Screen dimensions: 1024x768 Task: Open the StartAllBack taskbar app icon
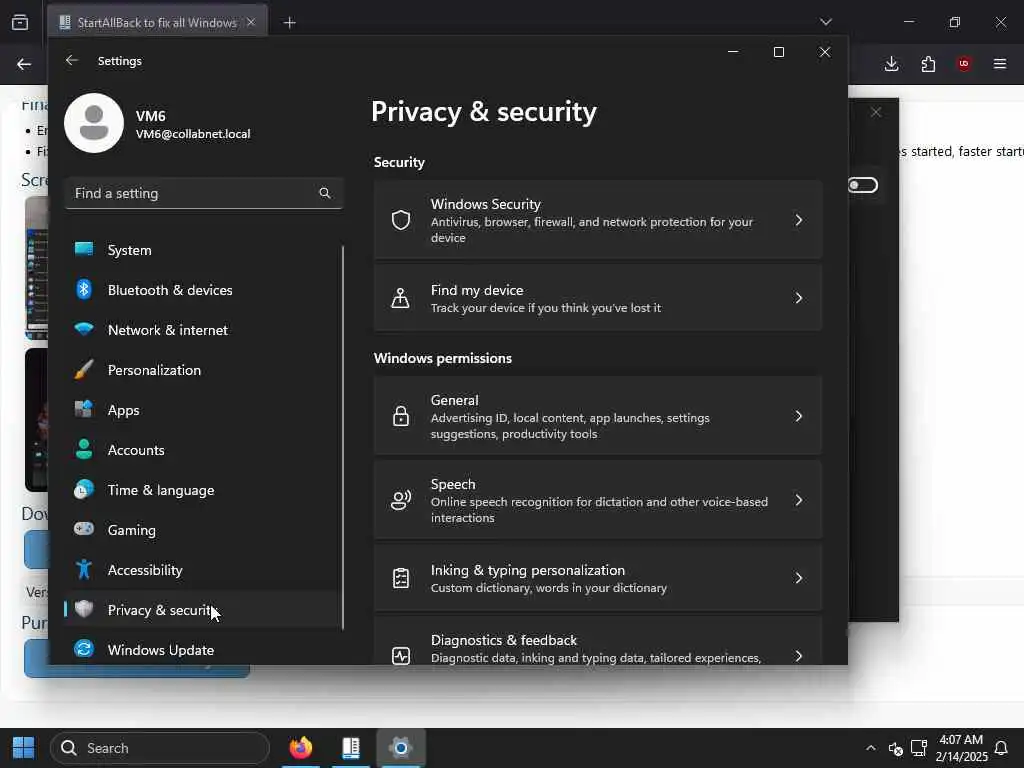point(351,748)
